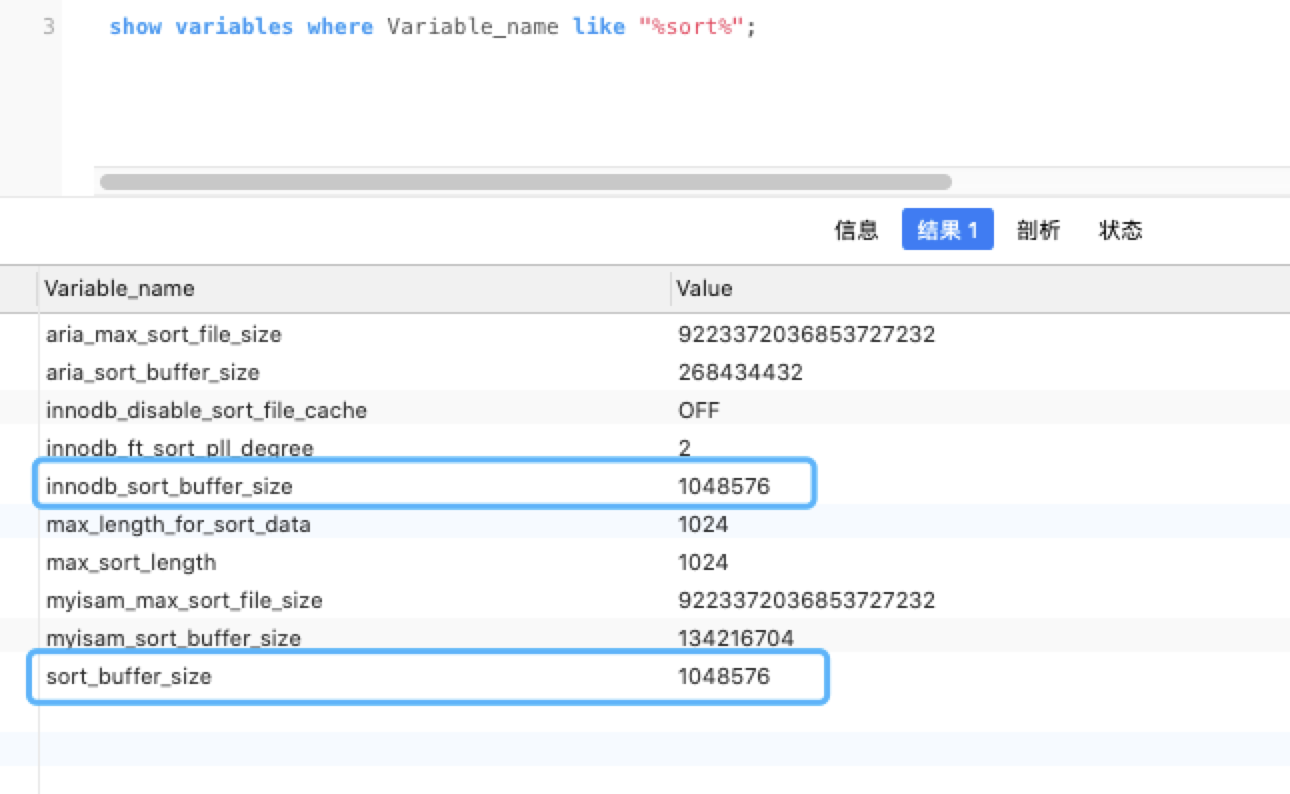Click value 268434432 of aria_sort_buffer_size
Viewport: 1290px width, 794px height.
740,372
